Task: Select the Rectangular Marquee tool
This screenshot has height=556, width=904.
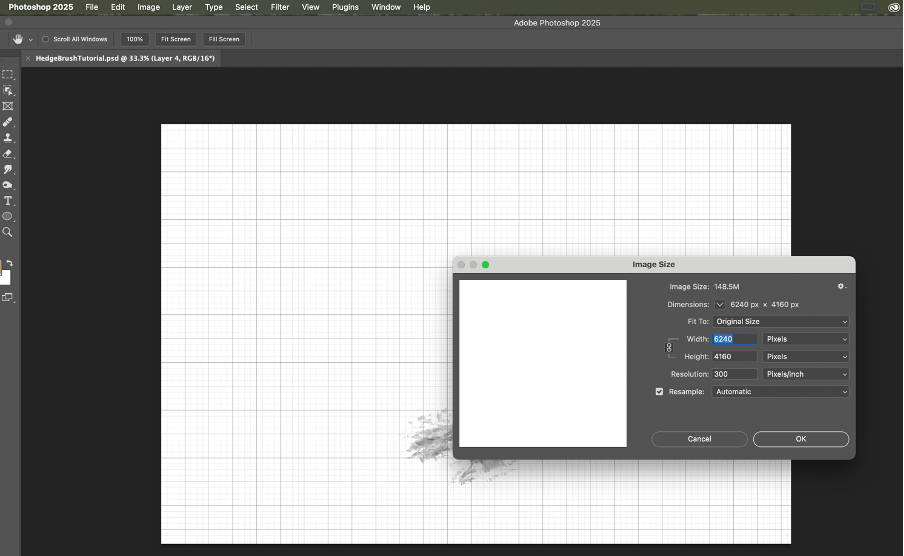Action: [8, 74]
